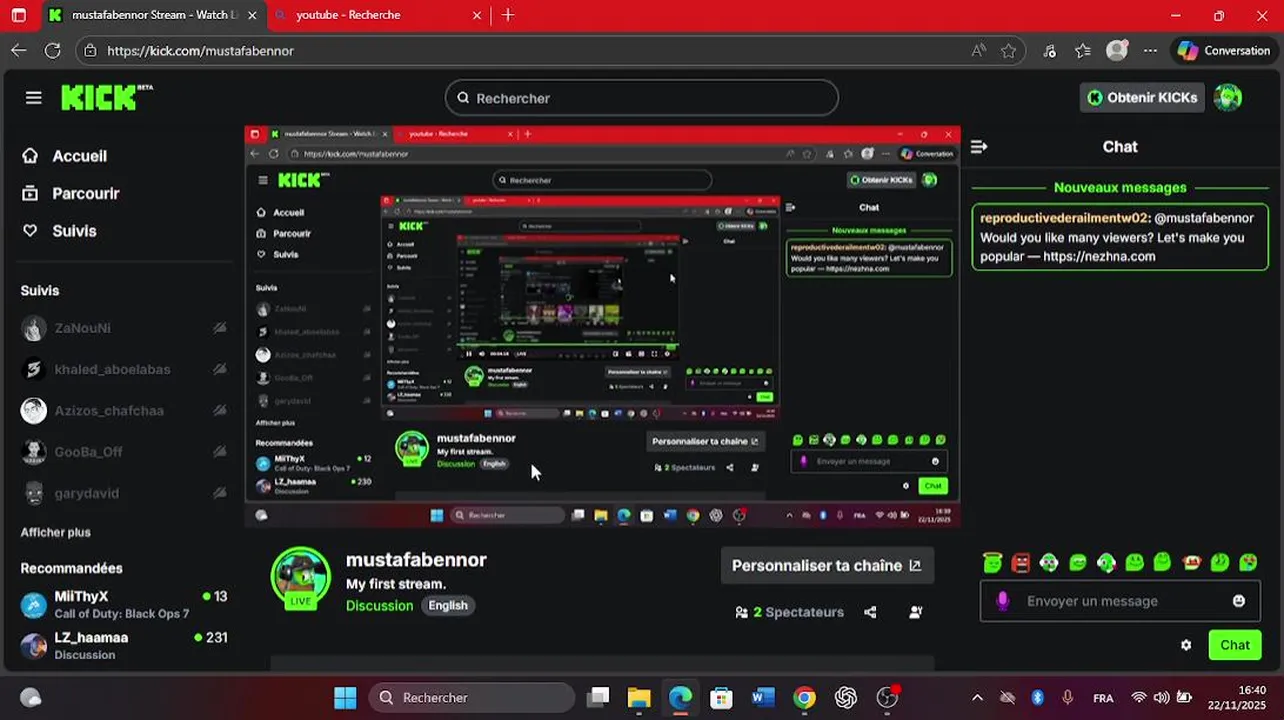Image resolution: width=1284 pixels, height=720 pixels.
Task: Open the Discussion category link
Action: click(x=379, y=605)
